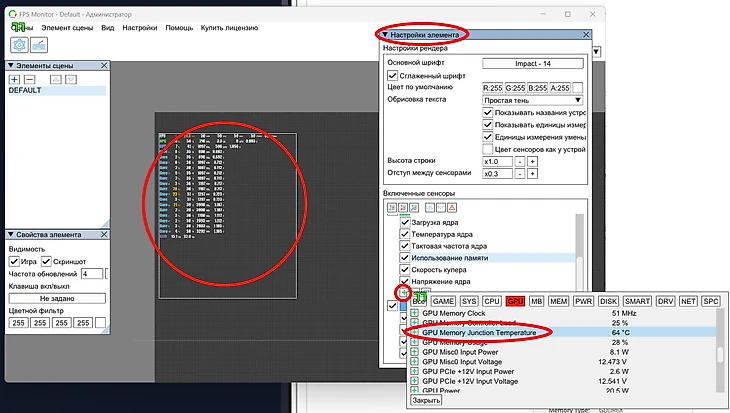Switch to the CPU sensor tab
Screen dimensions: 730x413
492,301
